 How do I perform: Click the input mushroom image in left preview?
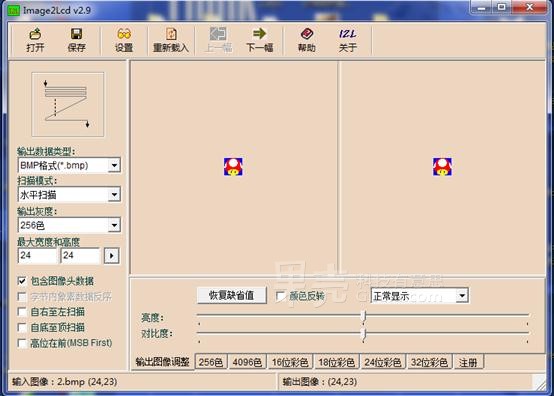click(233, 167)
